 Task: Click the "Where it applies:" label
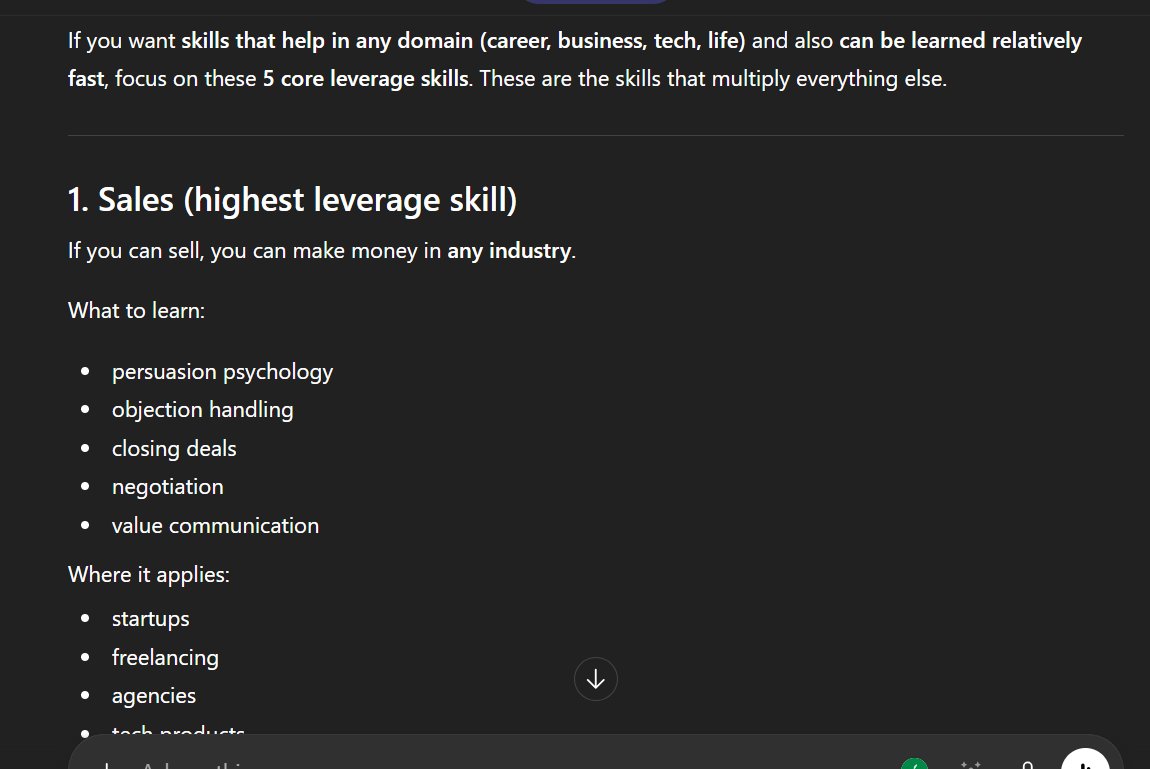(x=149, y=575)
